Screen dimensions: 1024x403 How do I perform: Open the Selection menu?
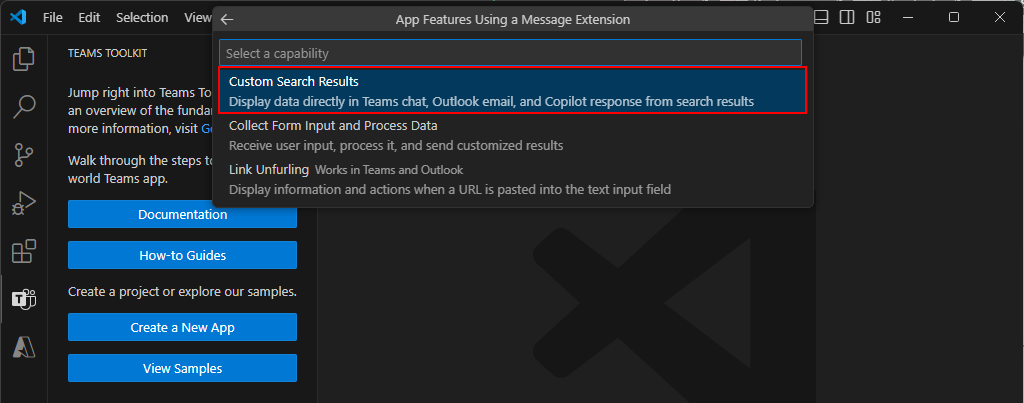click(x=142, y=18)
